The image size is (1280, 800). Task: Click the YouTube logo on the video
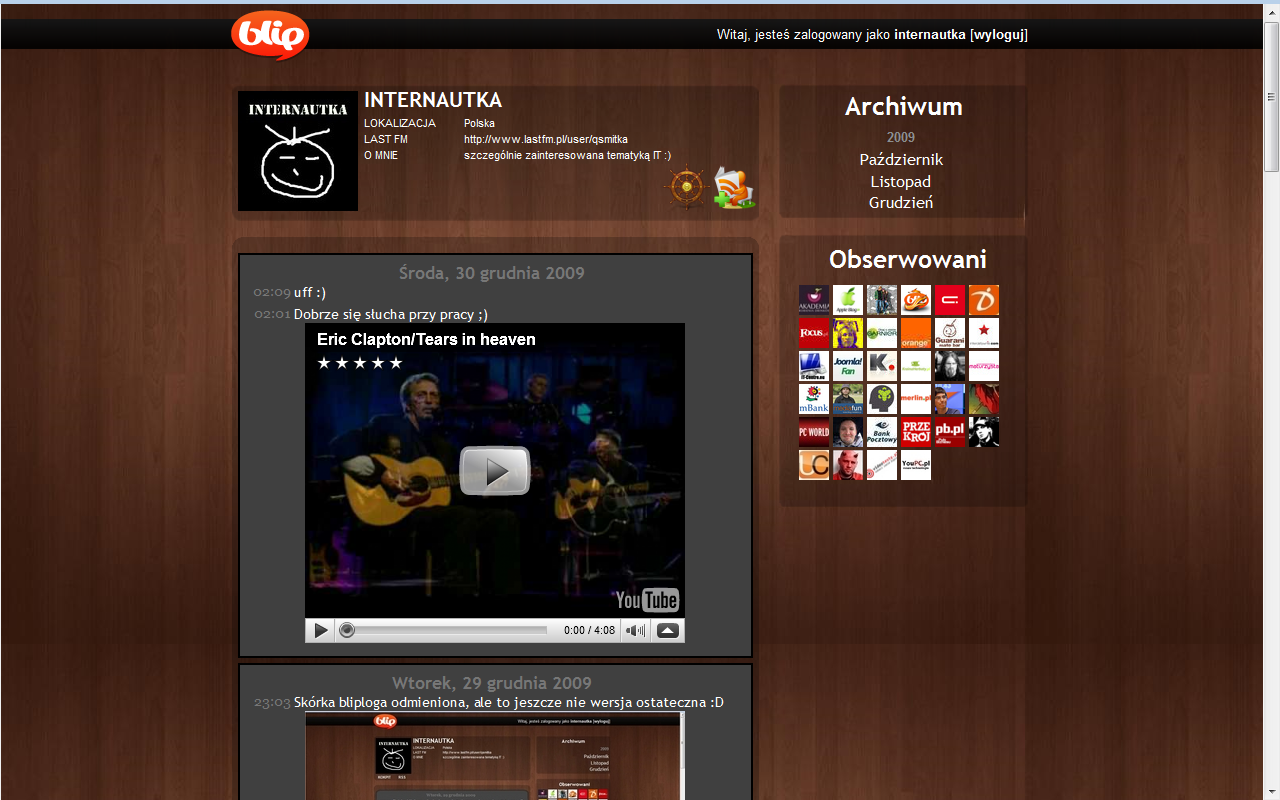tap(647, 599)
